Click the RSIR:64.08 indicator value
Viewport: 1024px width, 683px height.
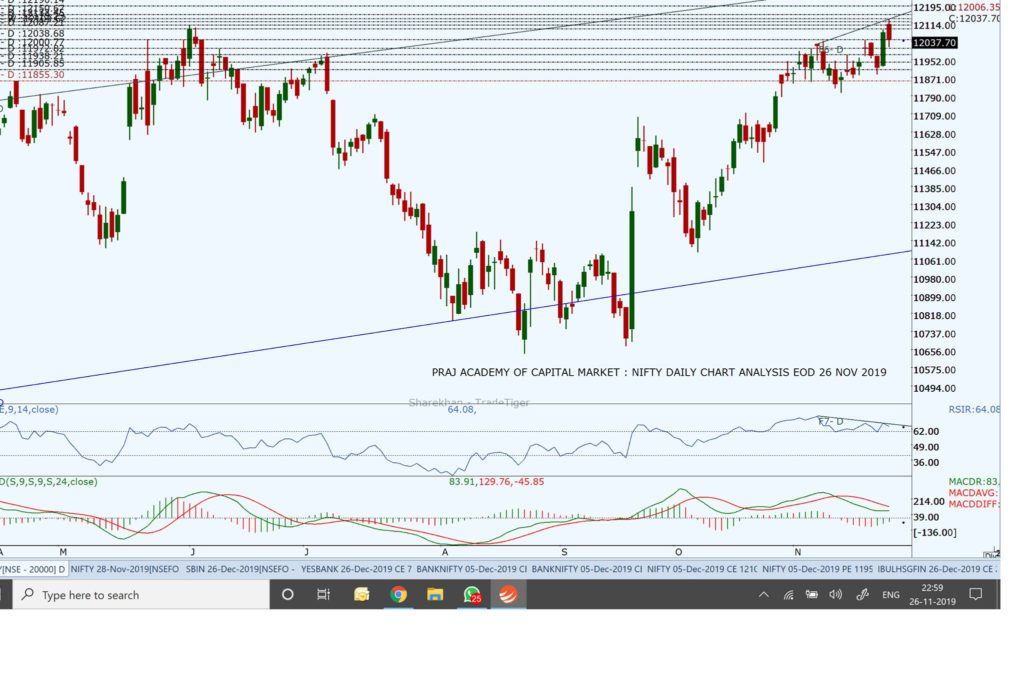pos(974,409)
